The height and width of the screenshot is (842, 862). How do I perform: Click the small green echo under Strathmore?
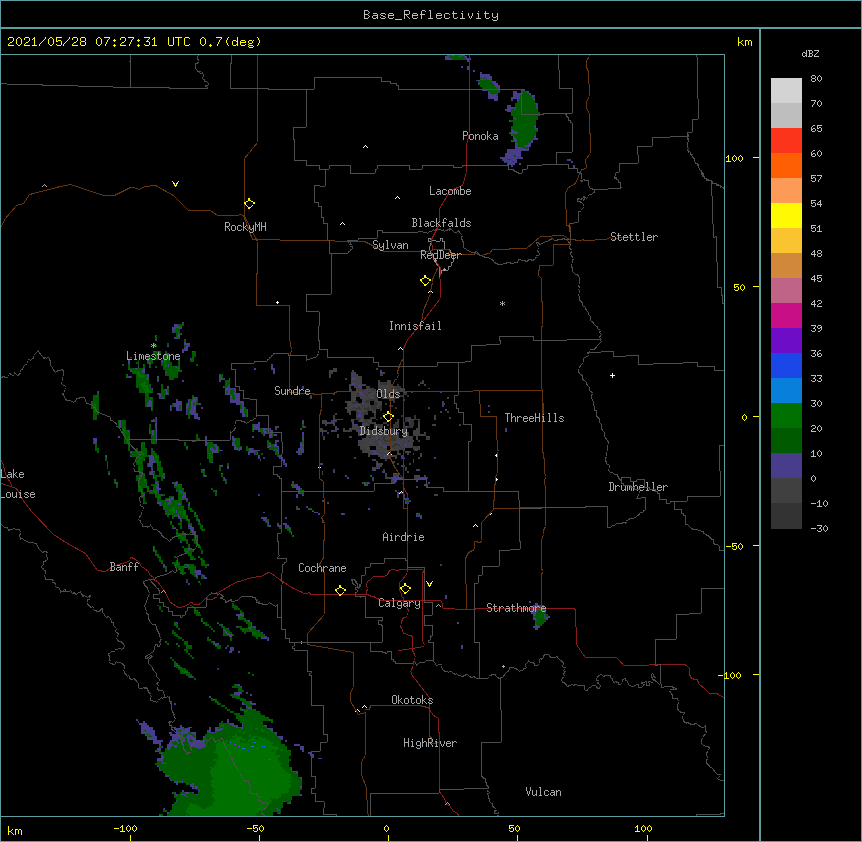tap(541, 619)
